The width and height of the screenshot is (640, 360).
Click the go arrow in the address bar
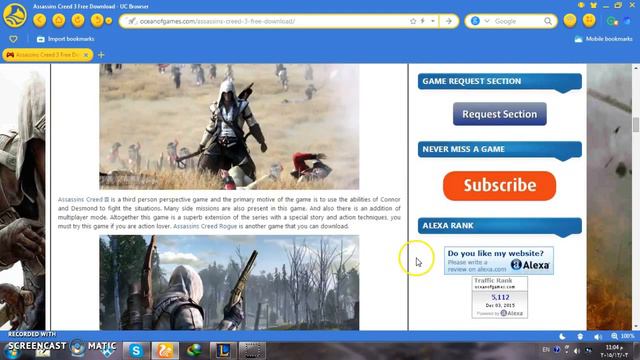[x=449, y=21]
